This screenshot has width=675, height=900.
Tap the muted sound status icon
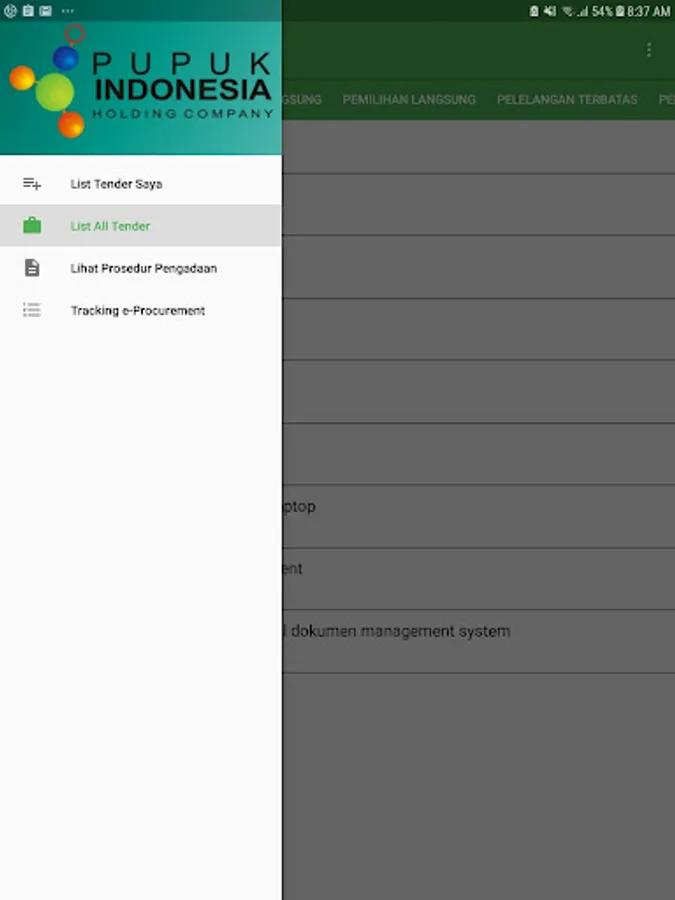(x=550, y=11)
